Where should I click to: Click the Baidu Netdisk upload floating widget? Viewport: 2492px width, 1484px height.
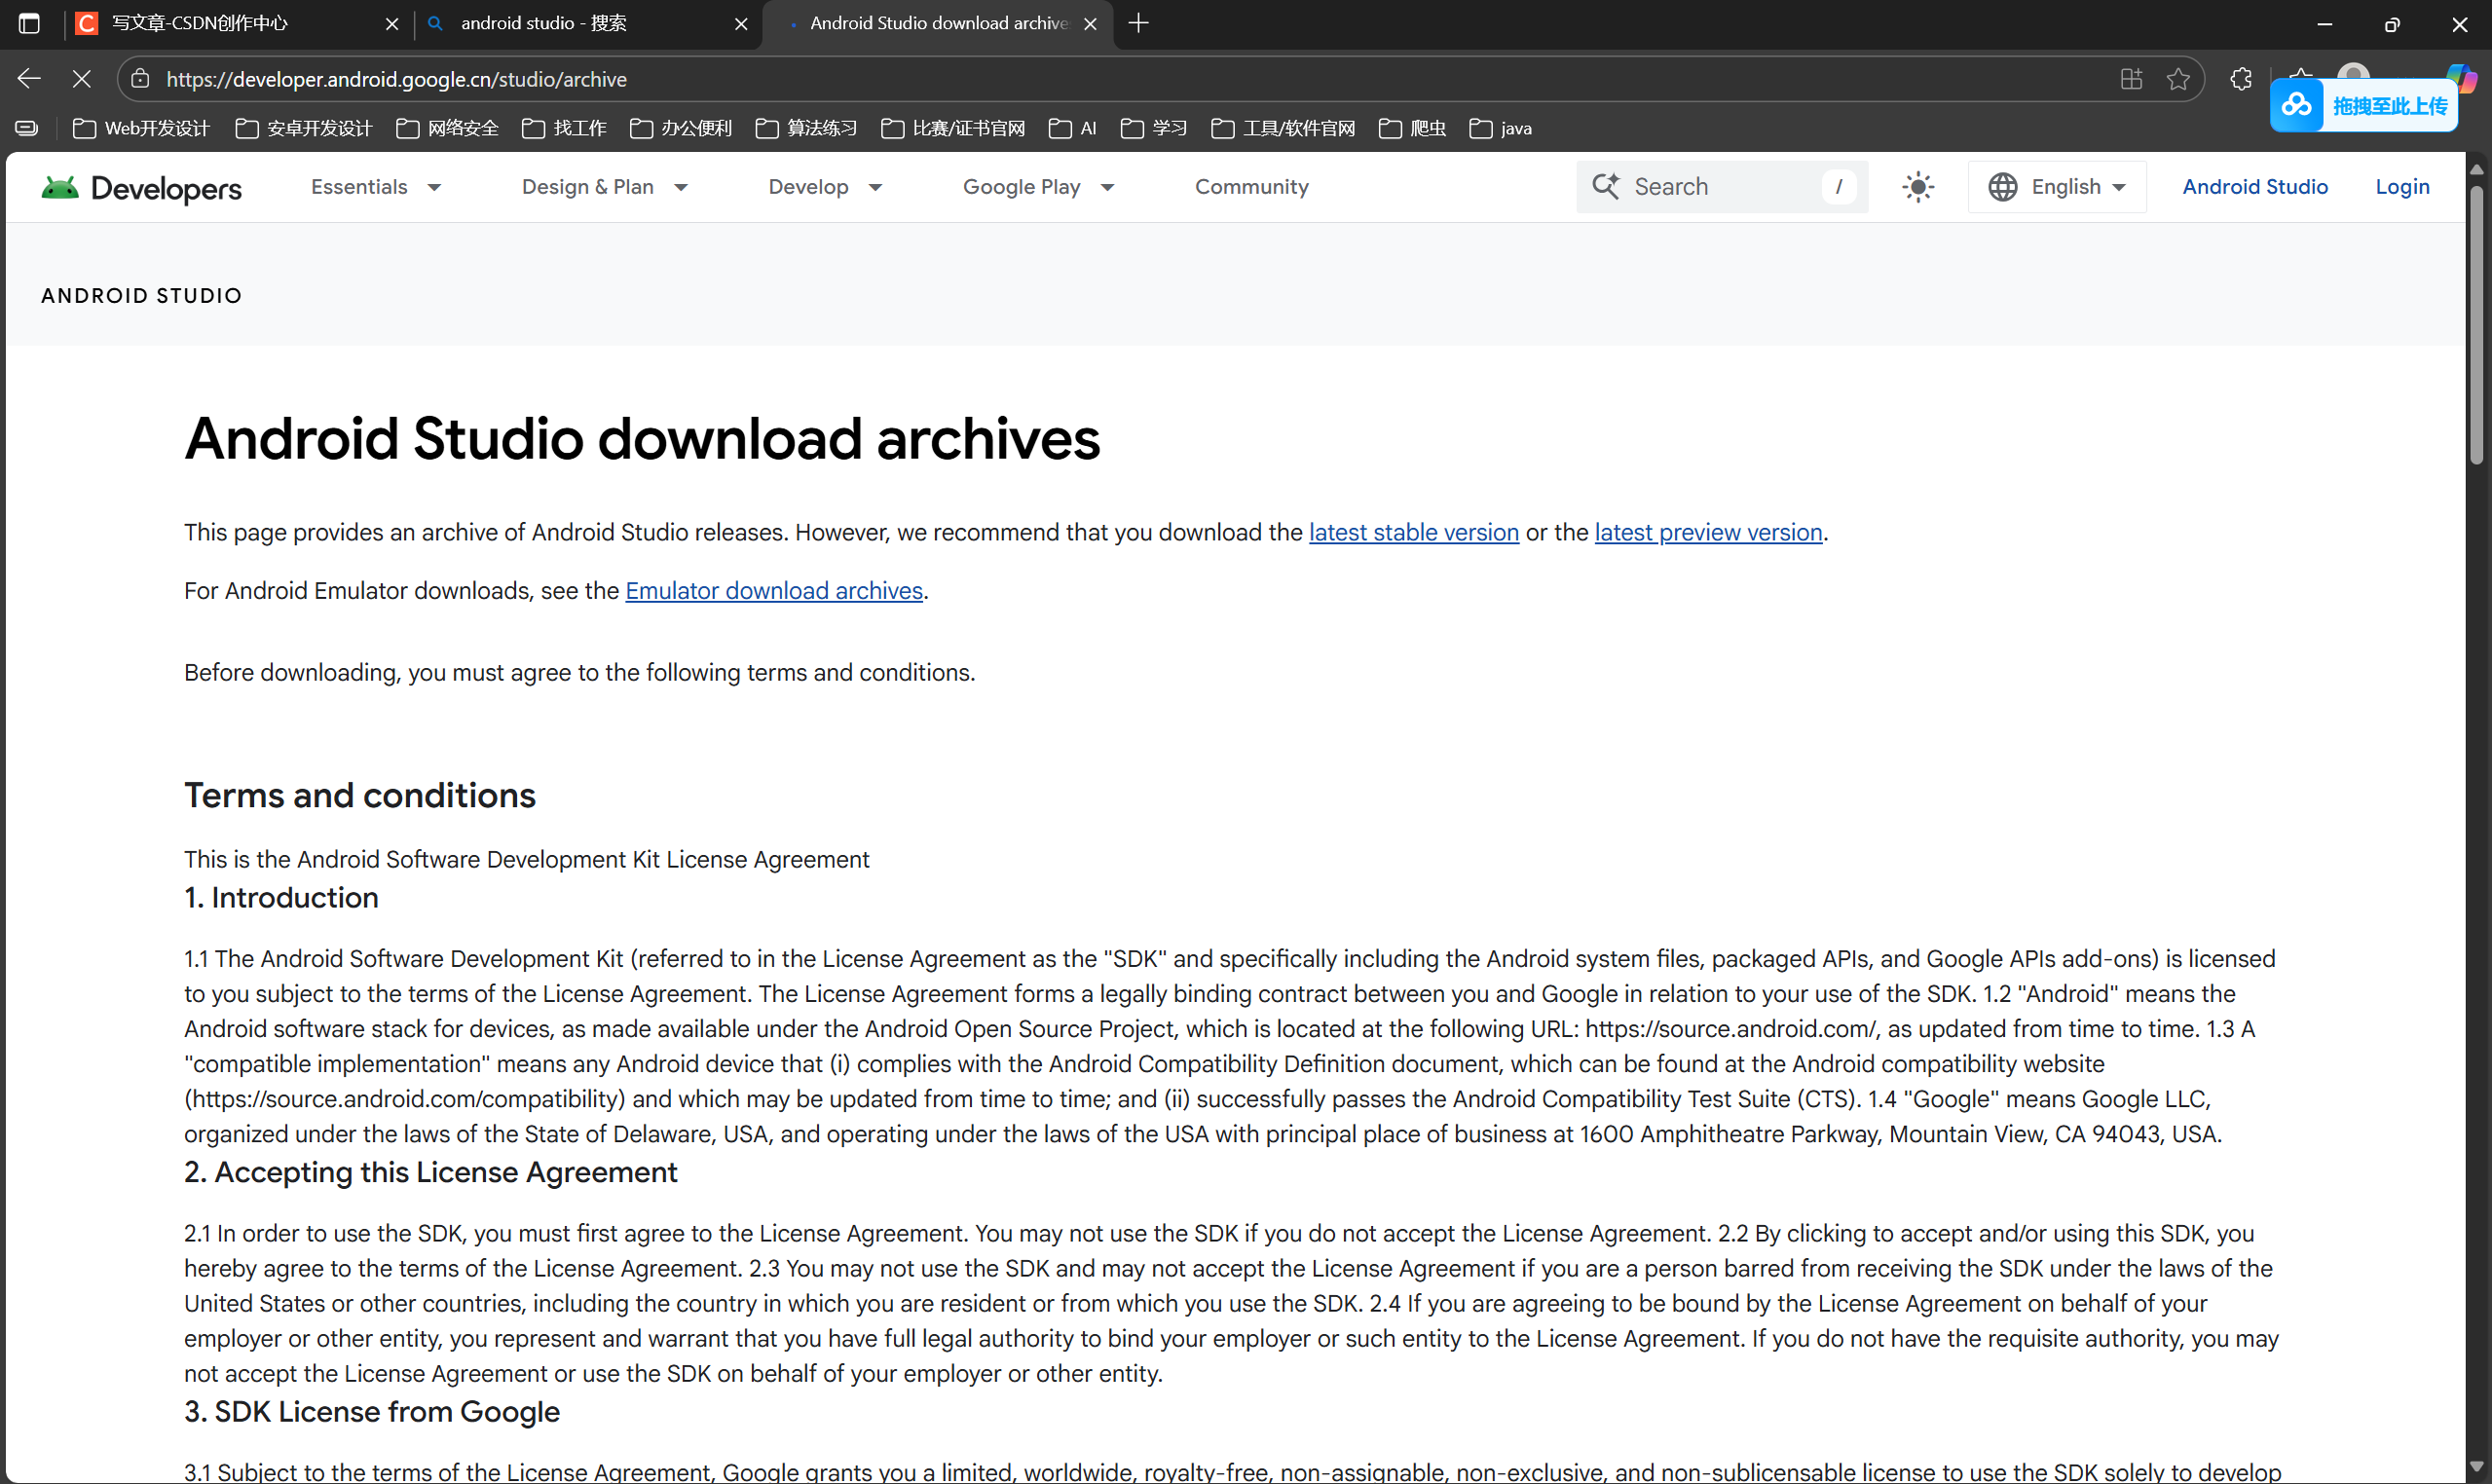[x=2362, y=106]
